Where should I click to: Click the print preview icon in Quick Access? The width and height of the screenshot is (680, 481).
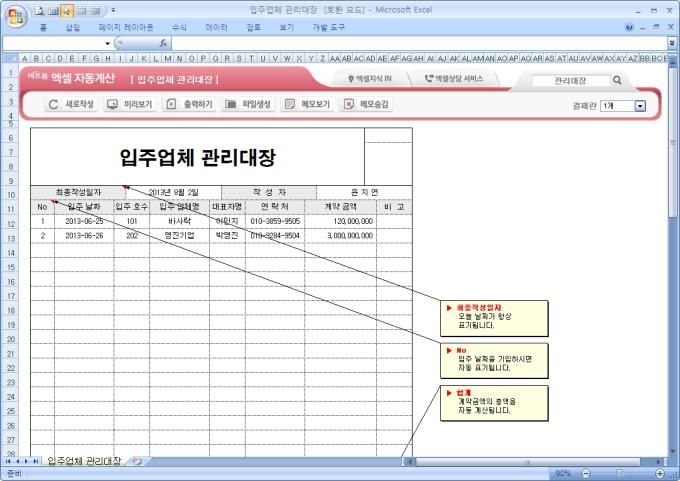click(x=39, y=10)
